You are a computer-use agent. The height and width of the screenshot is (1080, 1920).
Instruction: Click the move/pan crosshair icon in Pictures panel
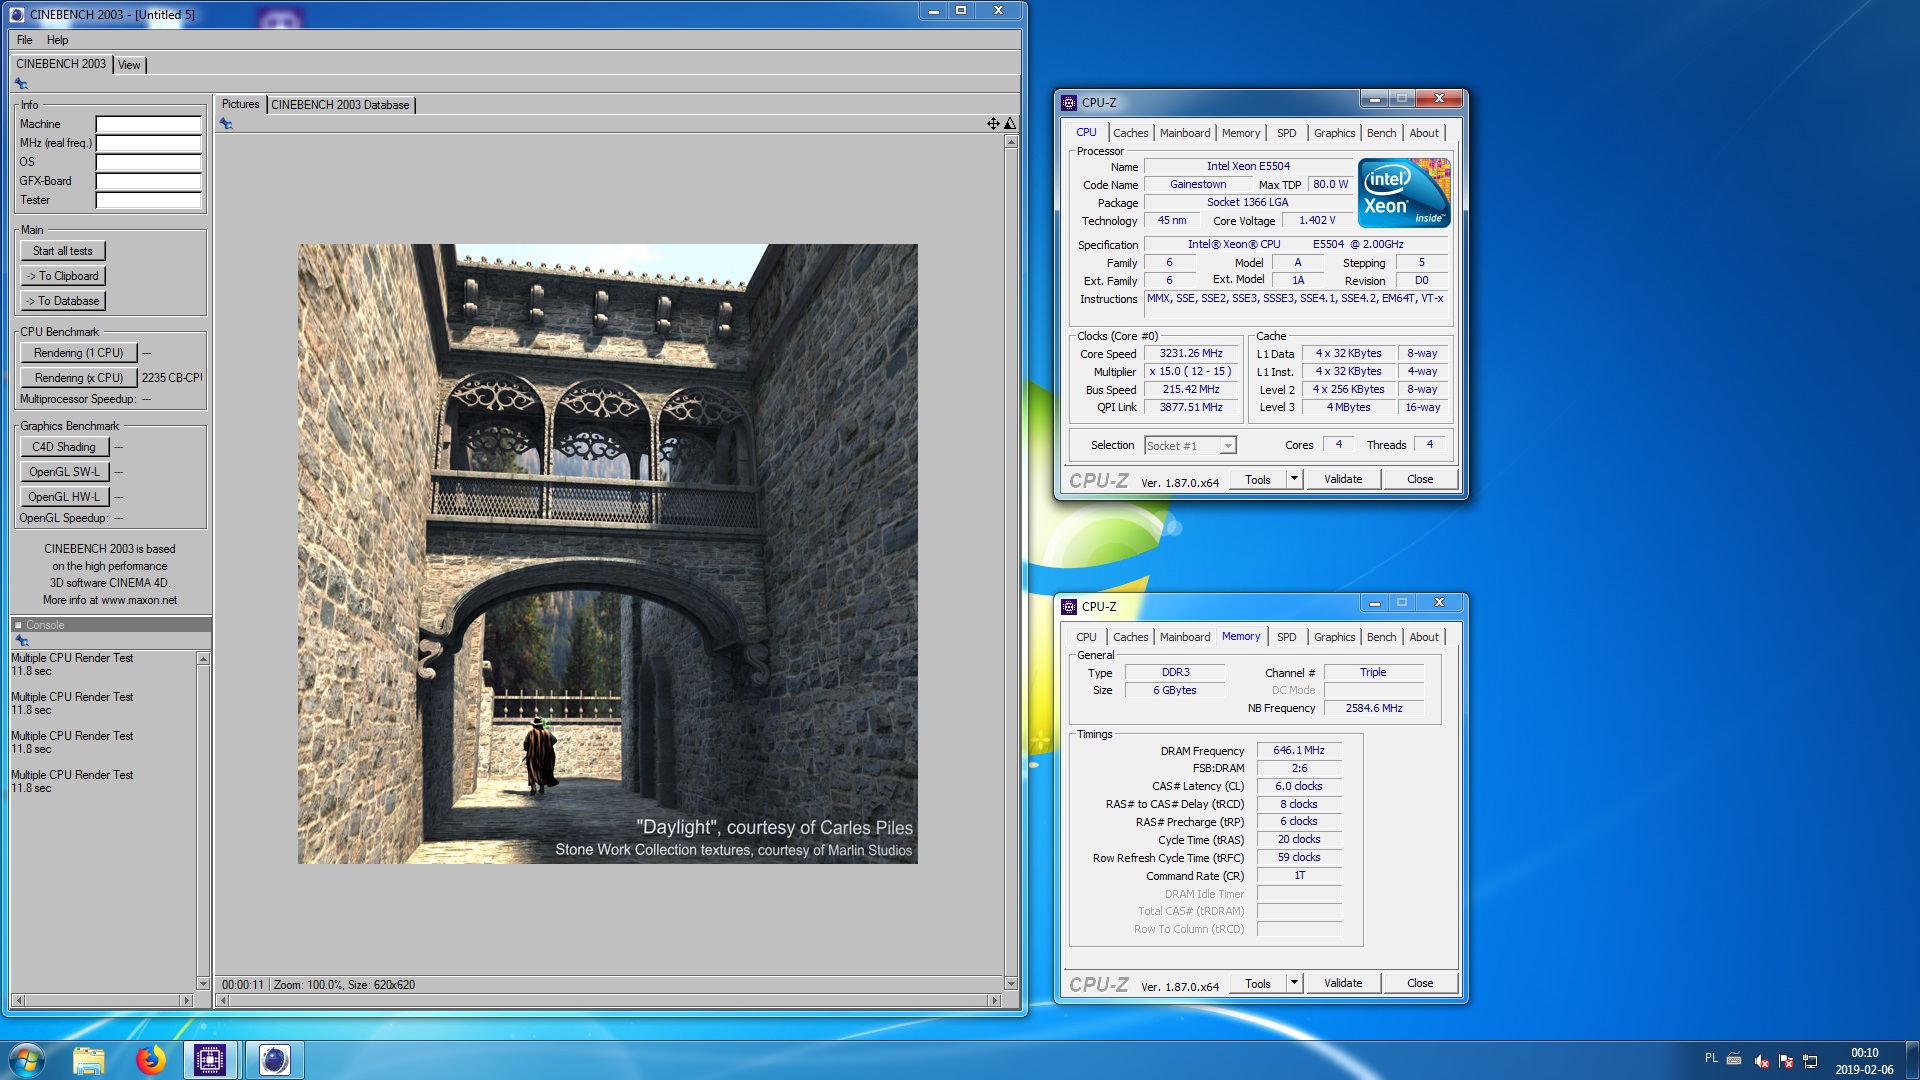point(993,124)
